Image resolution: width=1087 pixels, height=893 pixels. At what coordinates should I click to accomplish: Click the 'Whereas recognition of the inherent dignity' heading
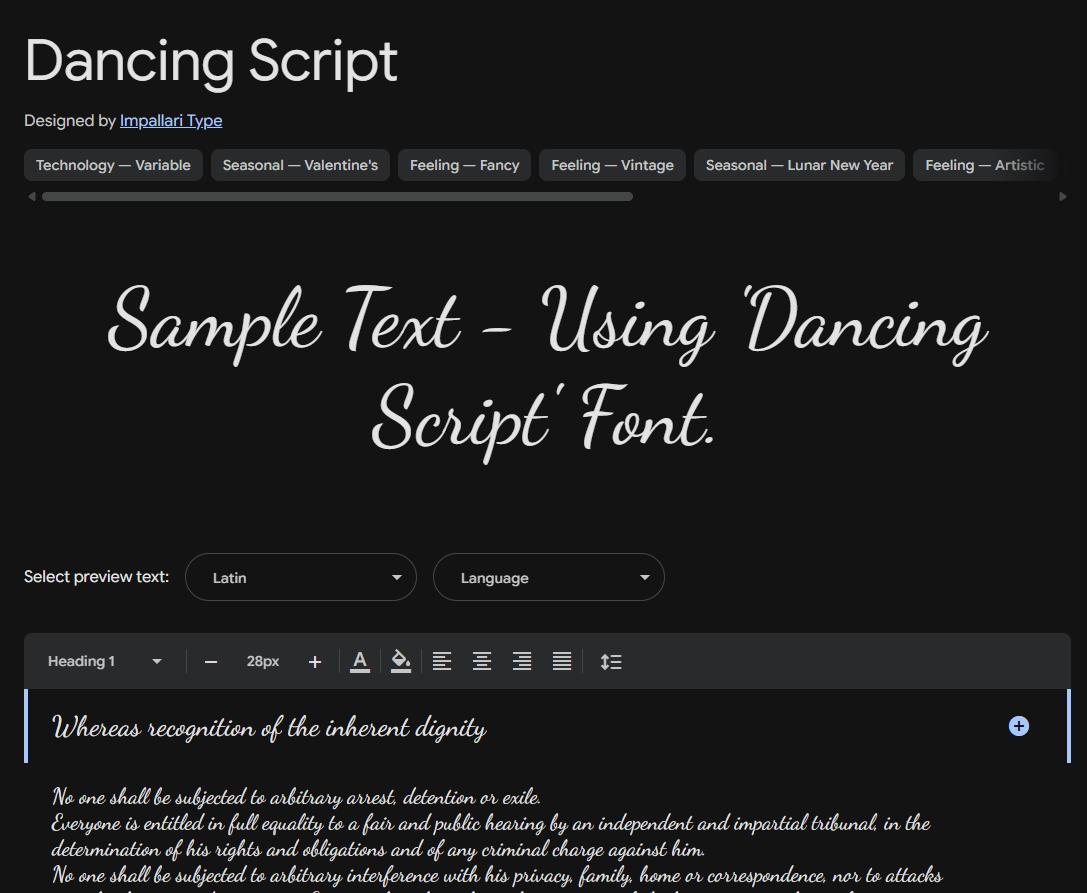point(269,727)
